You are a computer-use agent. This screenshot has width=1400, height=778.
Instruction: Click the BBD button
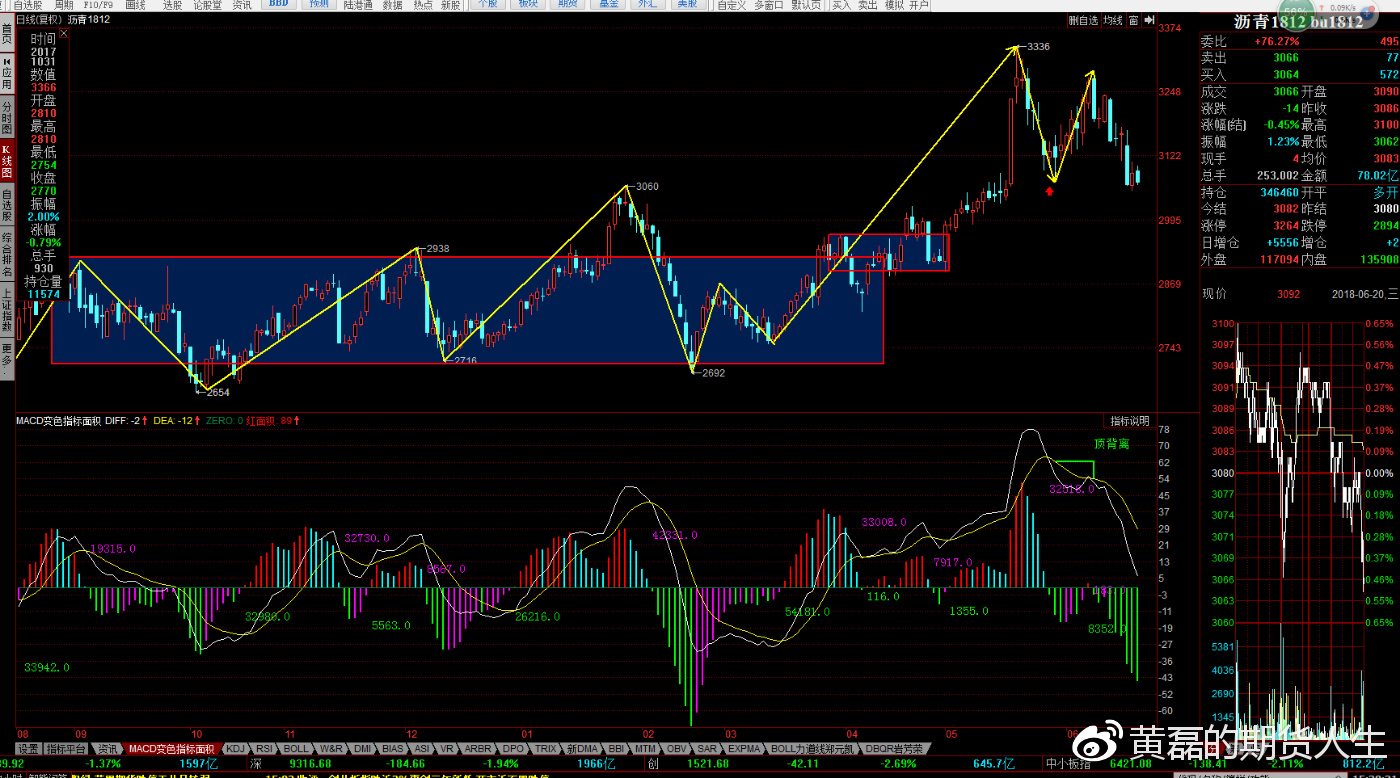coord(277,5)
